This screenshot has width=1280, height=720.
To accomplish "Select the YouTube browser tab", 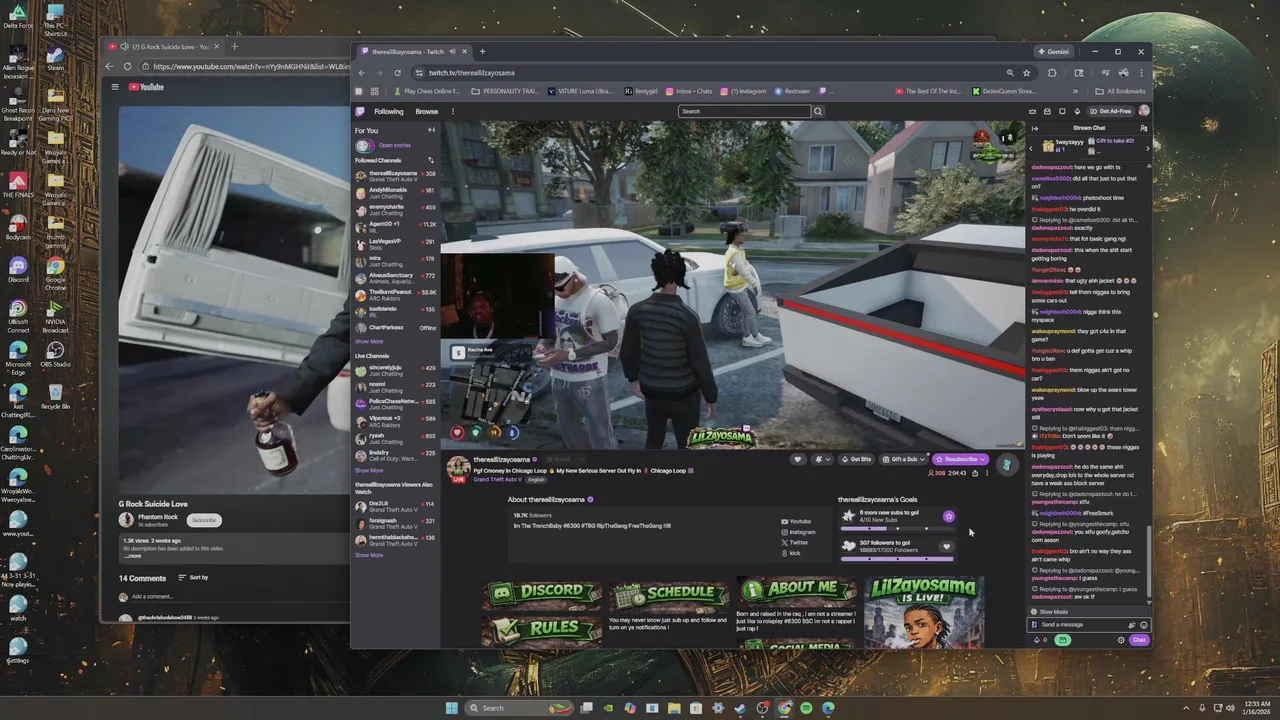I will click(x=165, y=46).
